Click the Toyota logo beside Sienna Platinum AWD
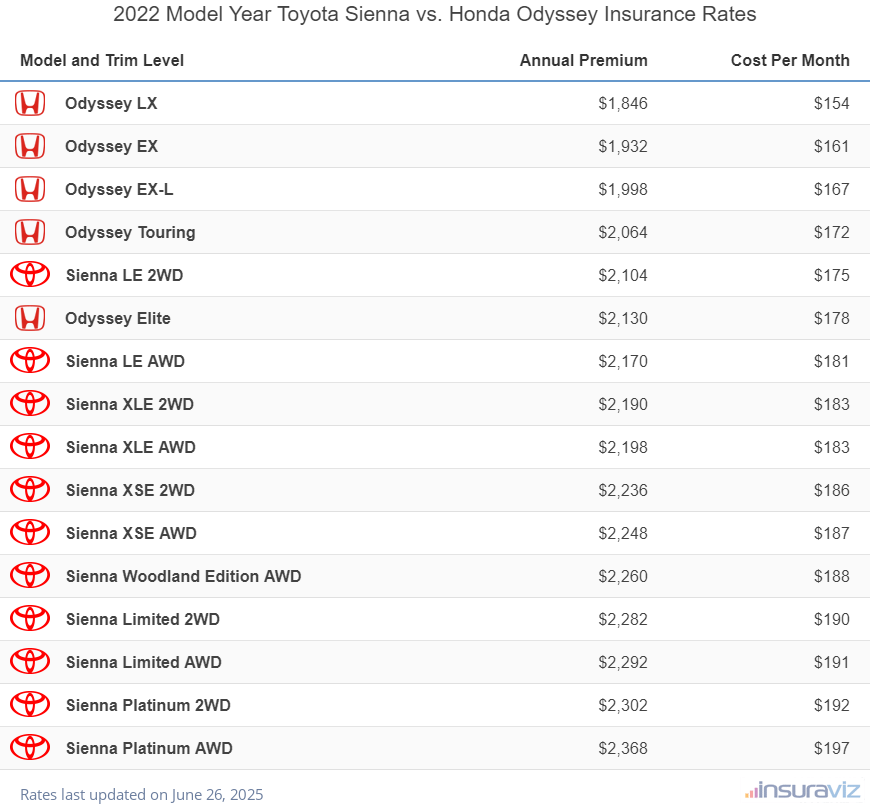The height and width of the screenshot is (810, 870). click(30, 748)
